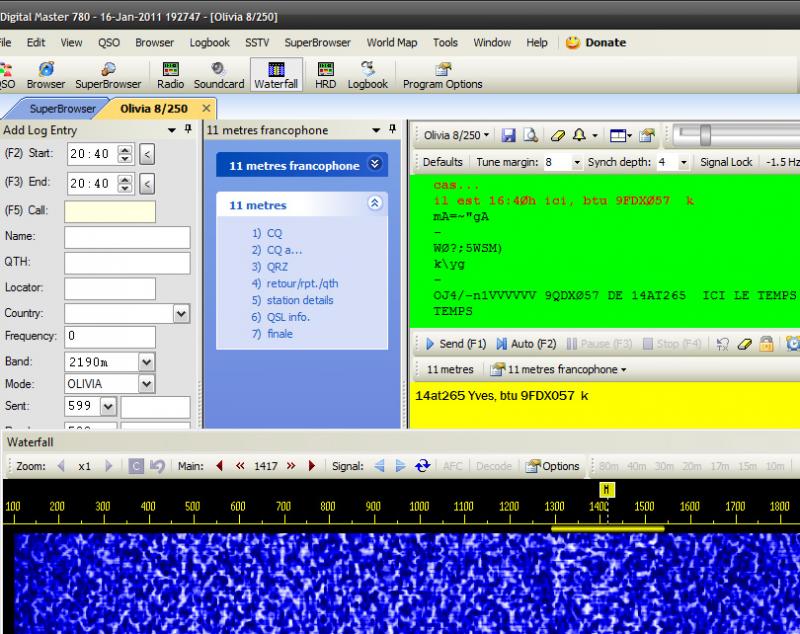
Task: Toggle Auto (F2) sending
Action: pyautogui.click(x=527, y=344)
